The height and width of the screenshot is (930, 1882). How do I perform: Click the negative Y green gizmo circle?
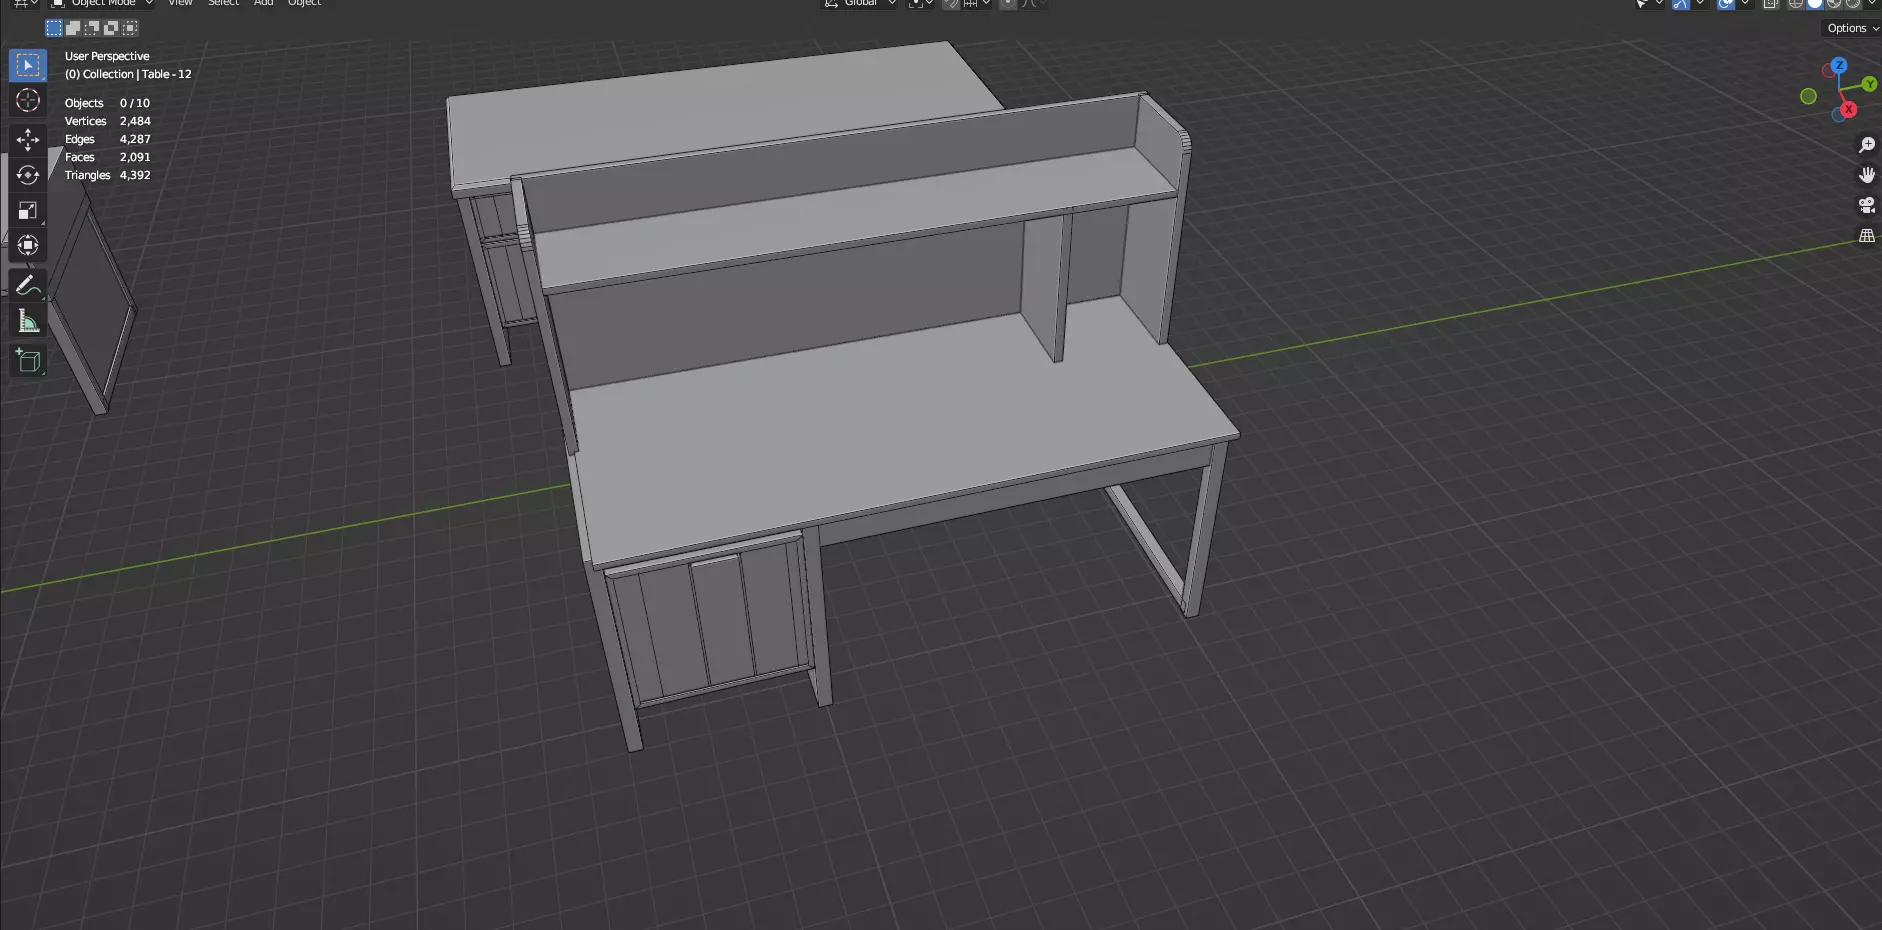[1808, 96]
